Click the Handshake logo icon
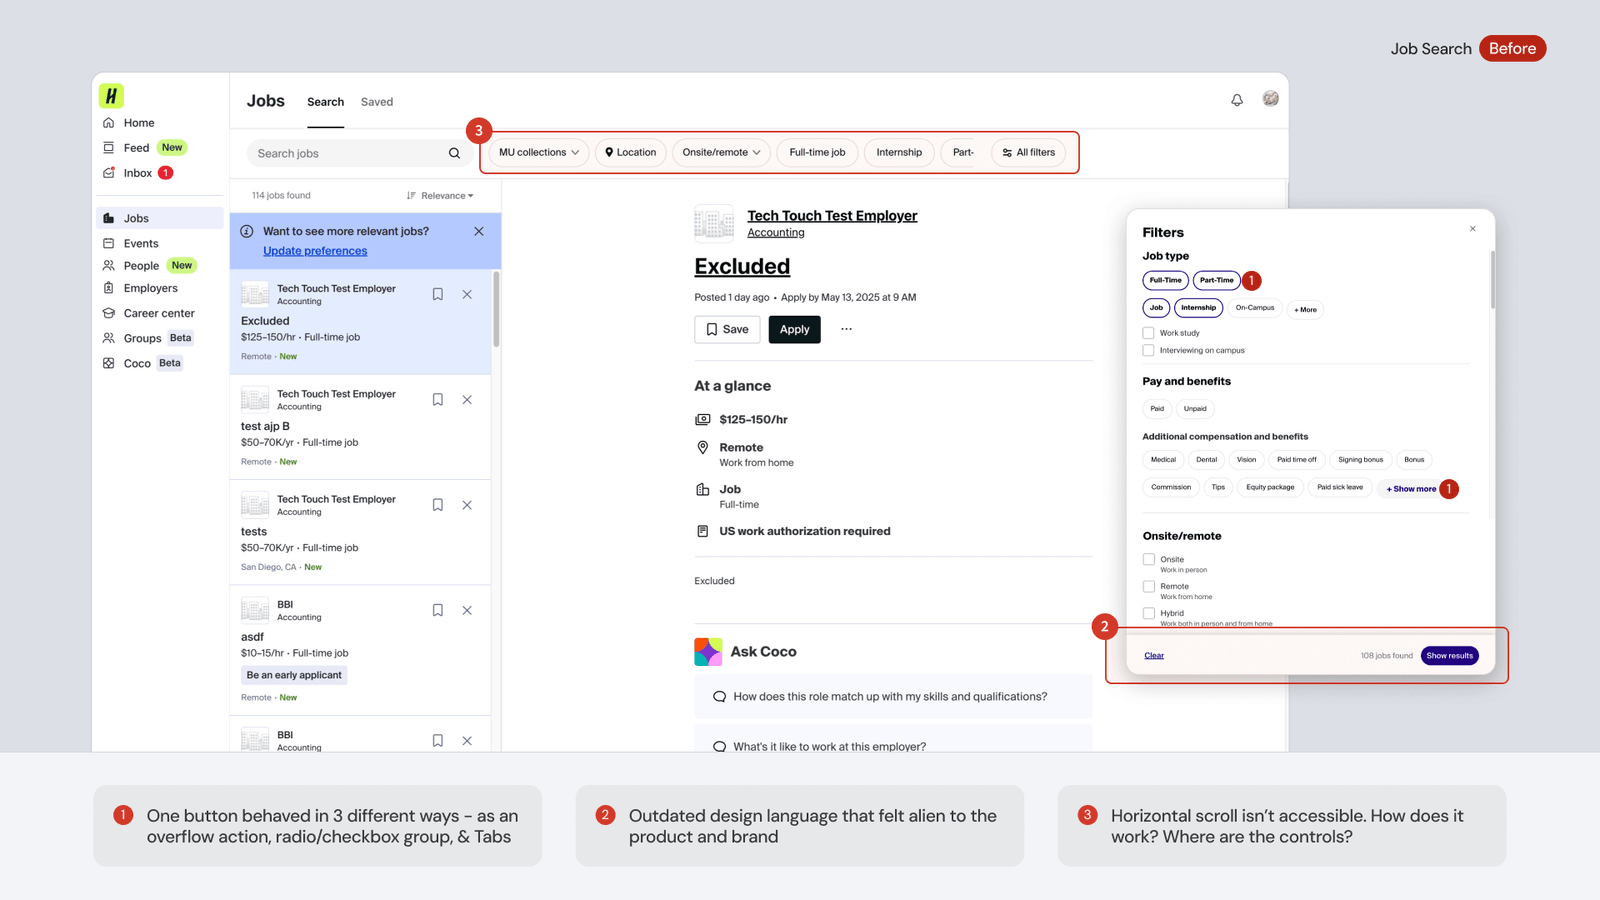1600x900 pixels. 111,96
